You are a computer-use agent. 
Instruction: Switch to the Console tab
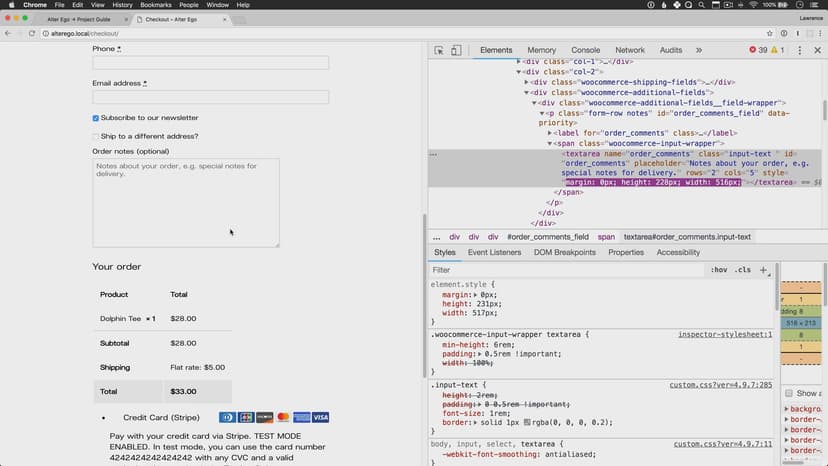(x=585, y=50)
